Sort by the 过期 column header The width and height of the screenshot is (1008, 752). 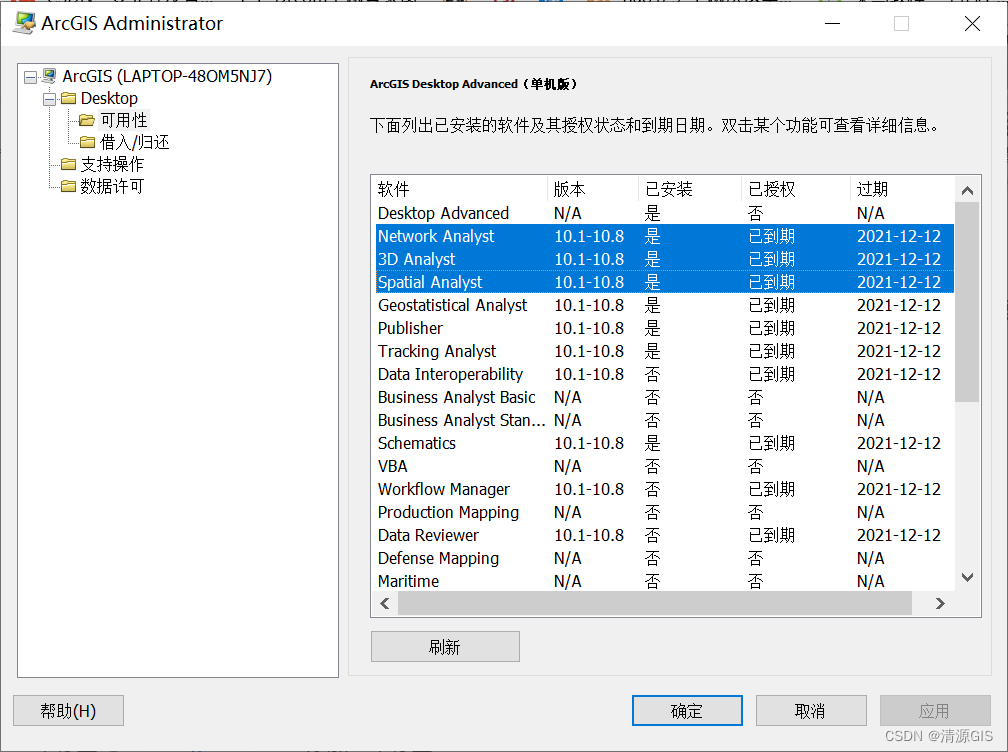coord(902,189)
